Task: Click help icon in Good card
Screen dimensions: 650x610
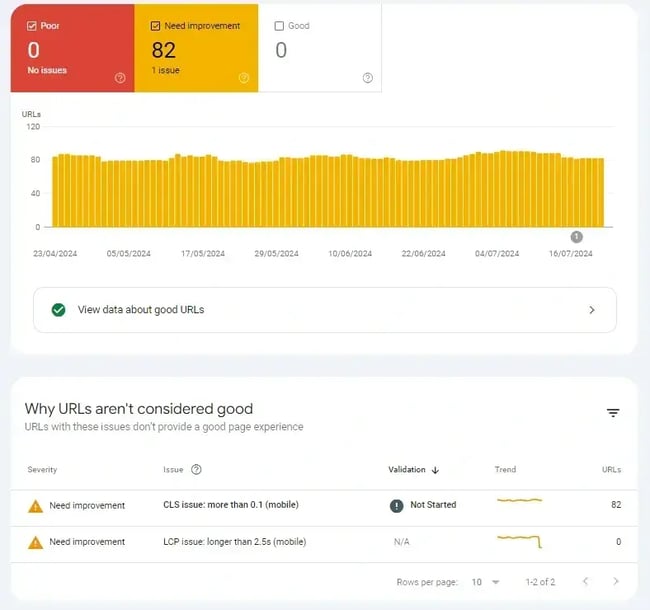Action: [x=367, y=78]
